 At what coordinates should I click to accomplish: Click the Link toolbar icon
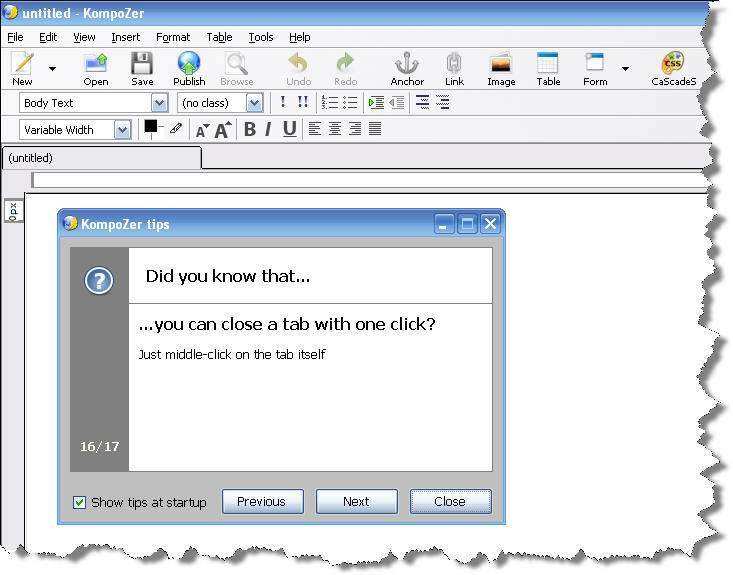pos(454,65)
